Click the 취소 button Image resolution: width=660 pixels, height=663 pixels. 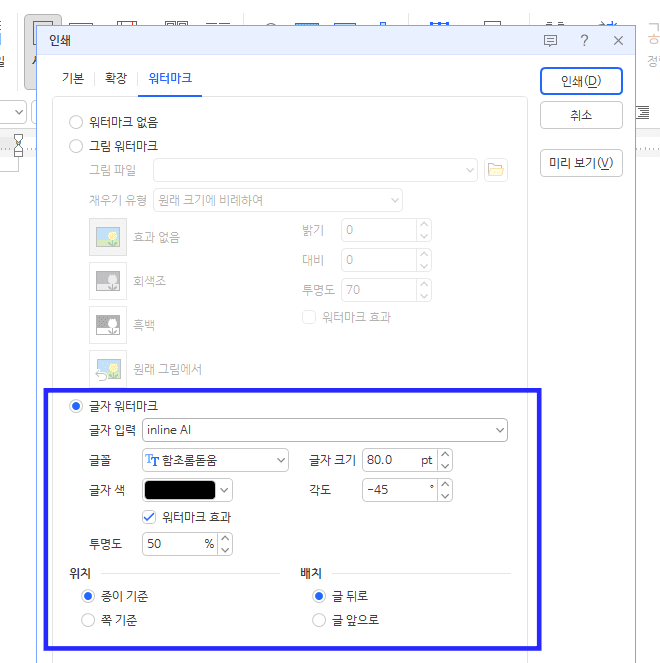[x=581, y=115]
